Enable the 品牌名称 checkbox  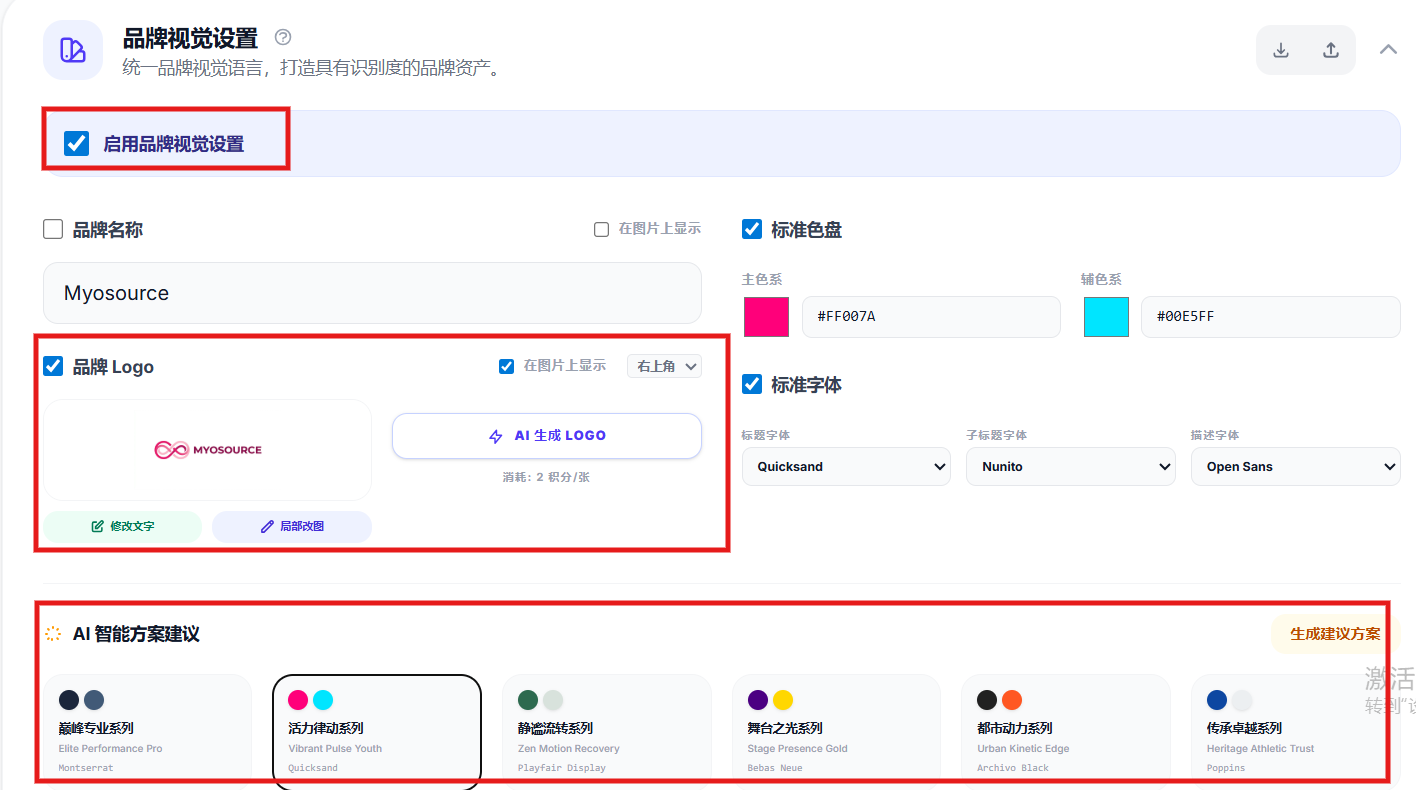click(53, 230)
